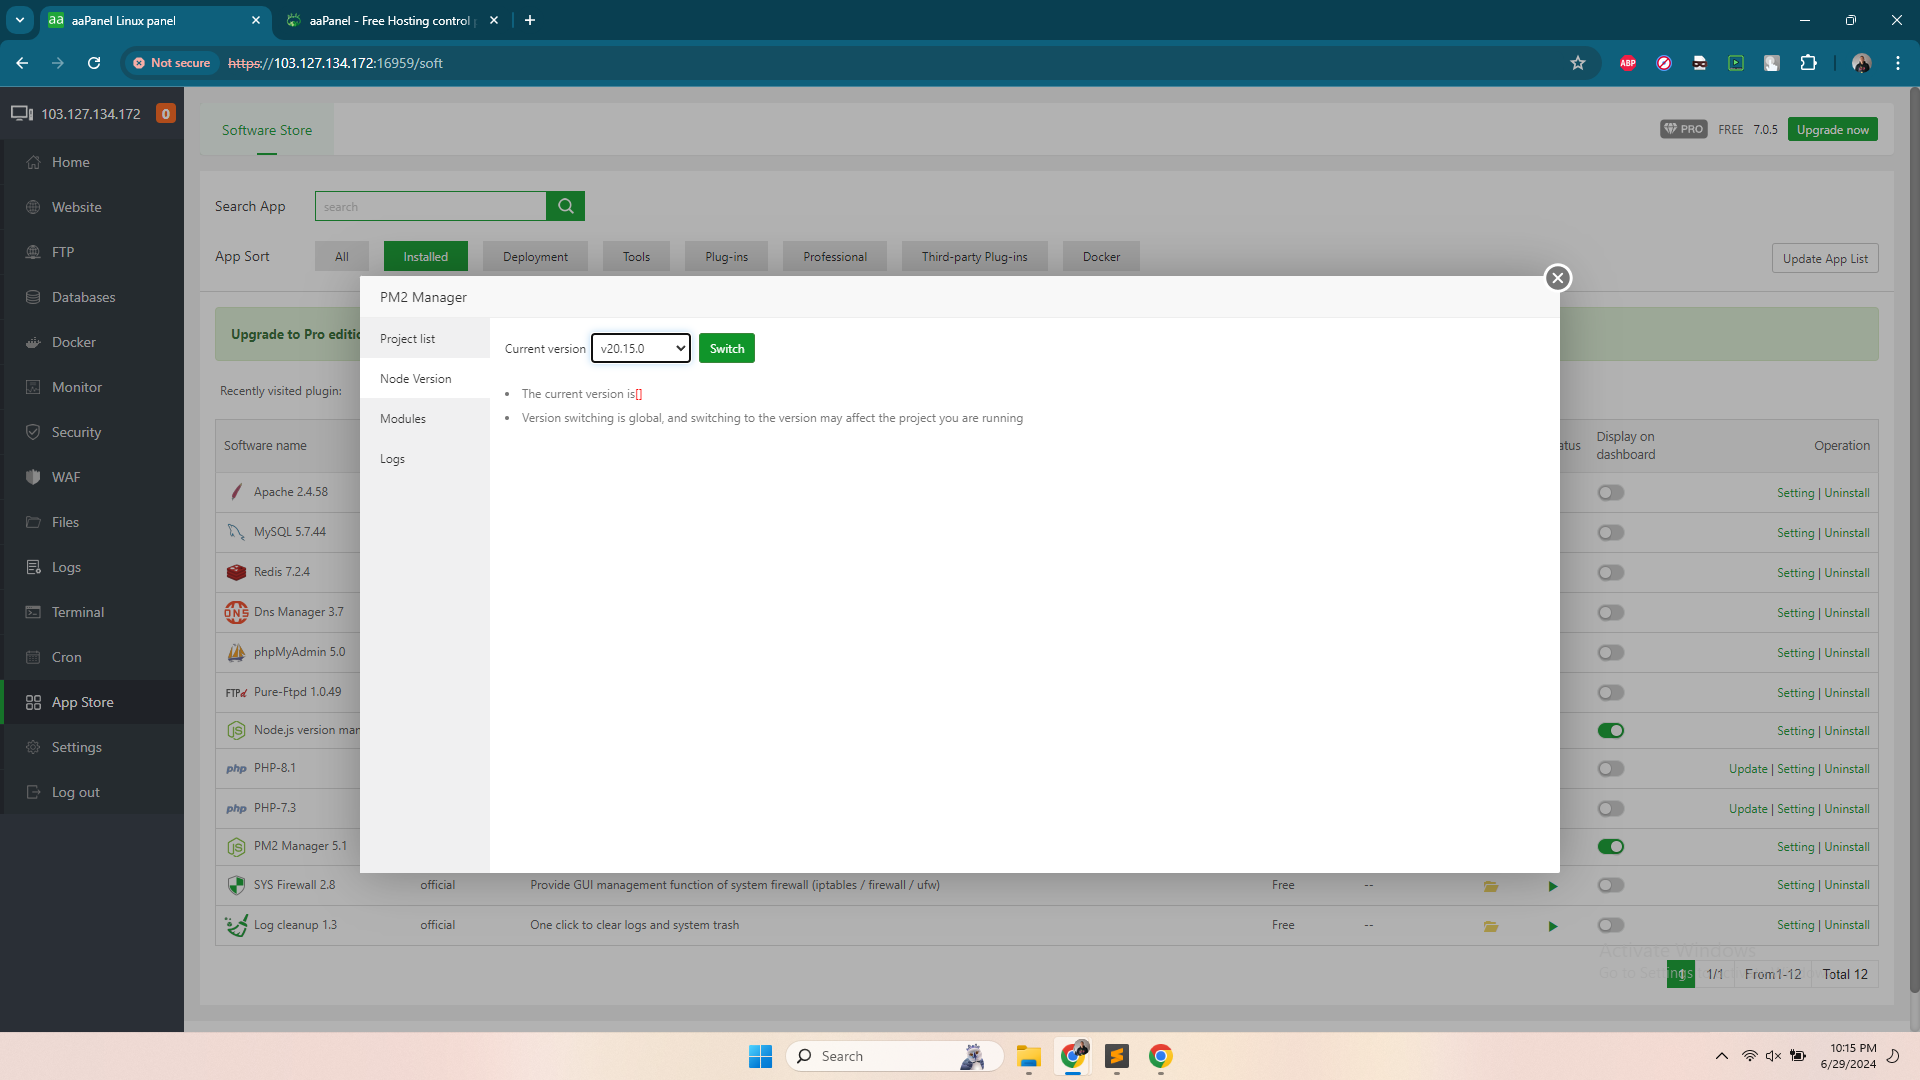Screen dimensions: 1920x1080
Task: Toggle Apache display on dashboard switch
Action: 1610,493
